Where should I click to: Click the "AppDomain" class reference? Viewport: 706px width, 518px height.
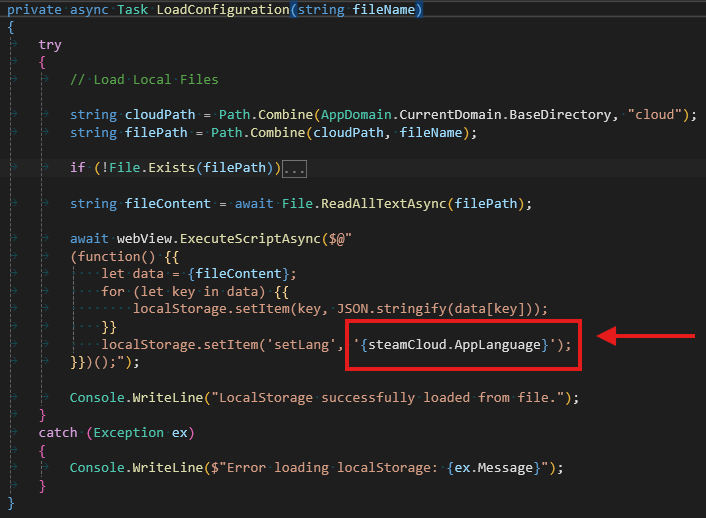(356, 115)
